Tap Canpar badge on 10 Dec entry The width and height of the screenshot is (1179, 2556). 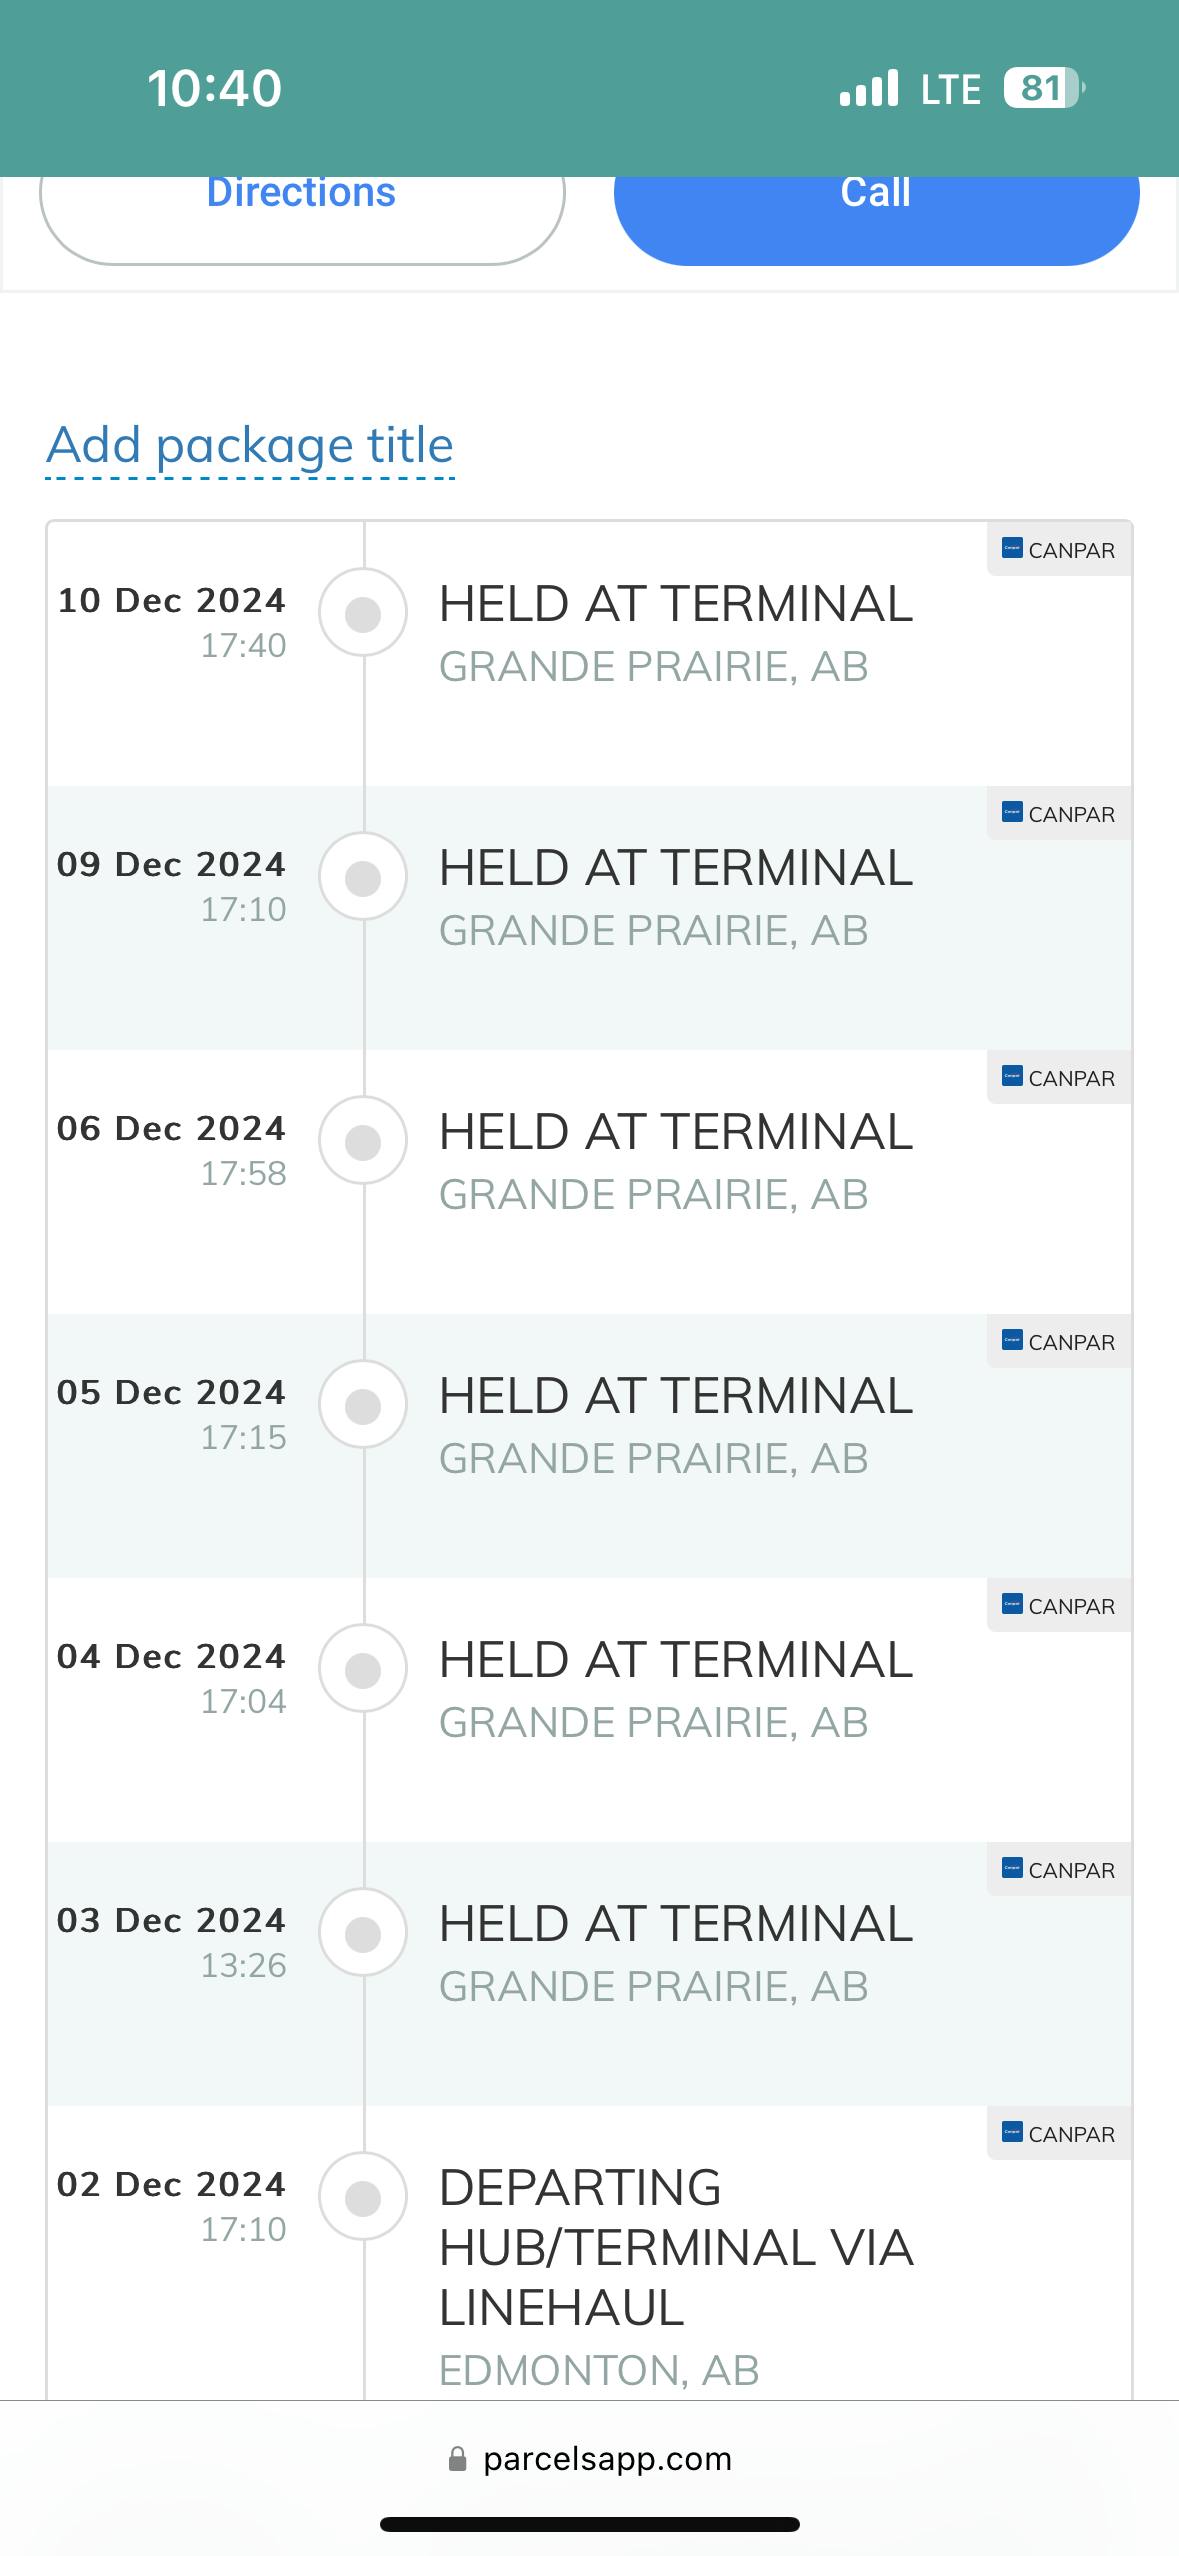pos(1059,550)
